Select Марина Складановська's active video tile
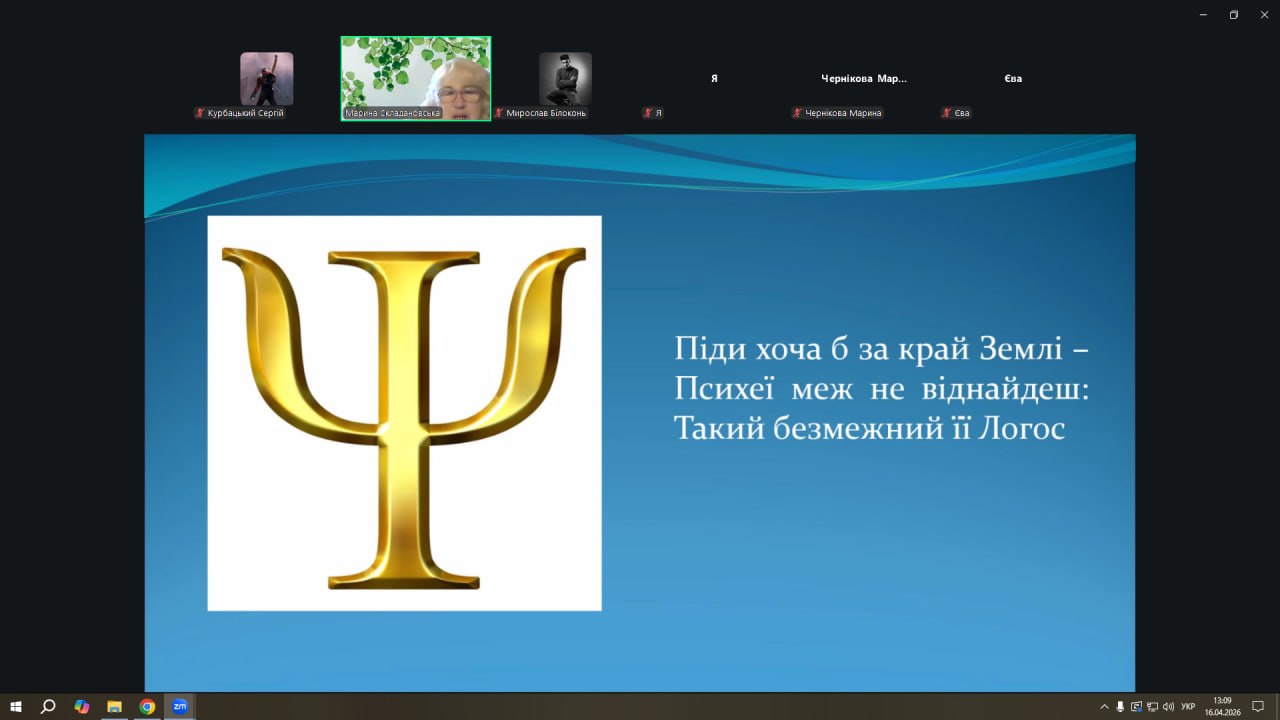Image resolution: width=1280 pixels, height=720 pixels. pyautogui.click(x=415, y=78)
